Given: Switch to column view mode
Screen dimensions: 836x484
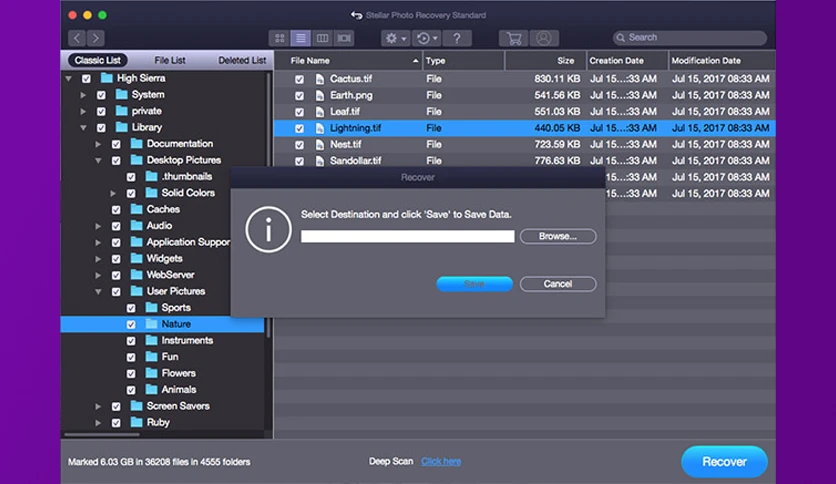Looking at the screenshot, I should point(322,38).
